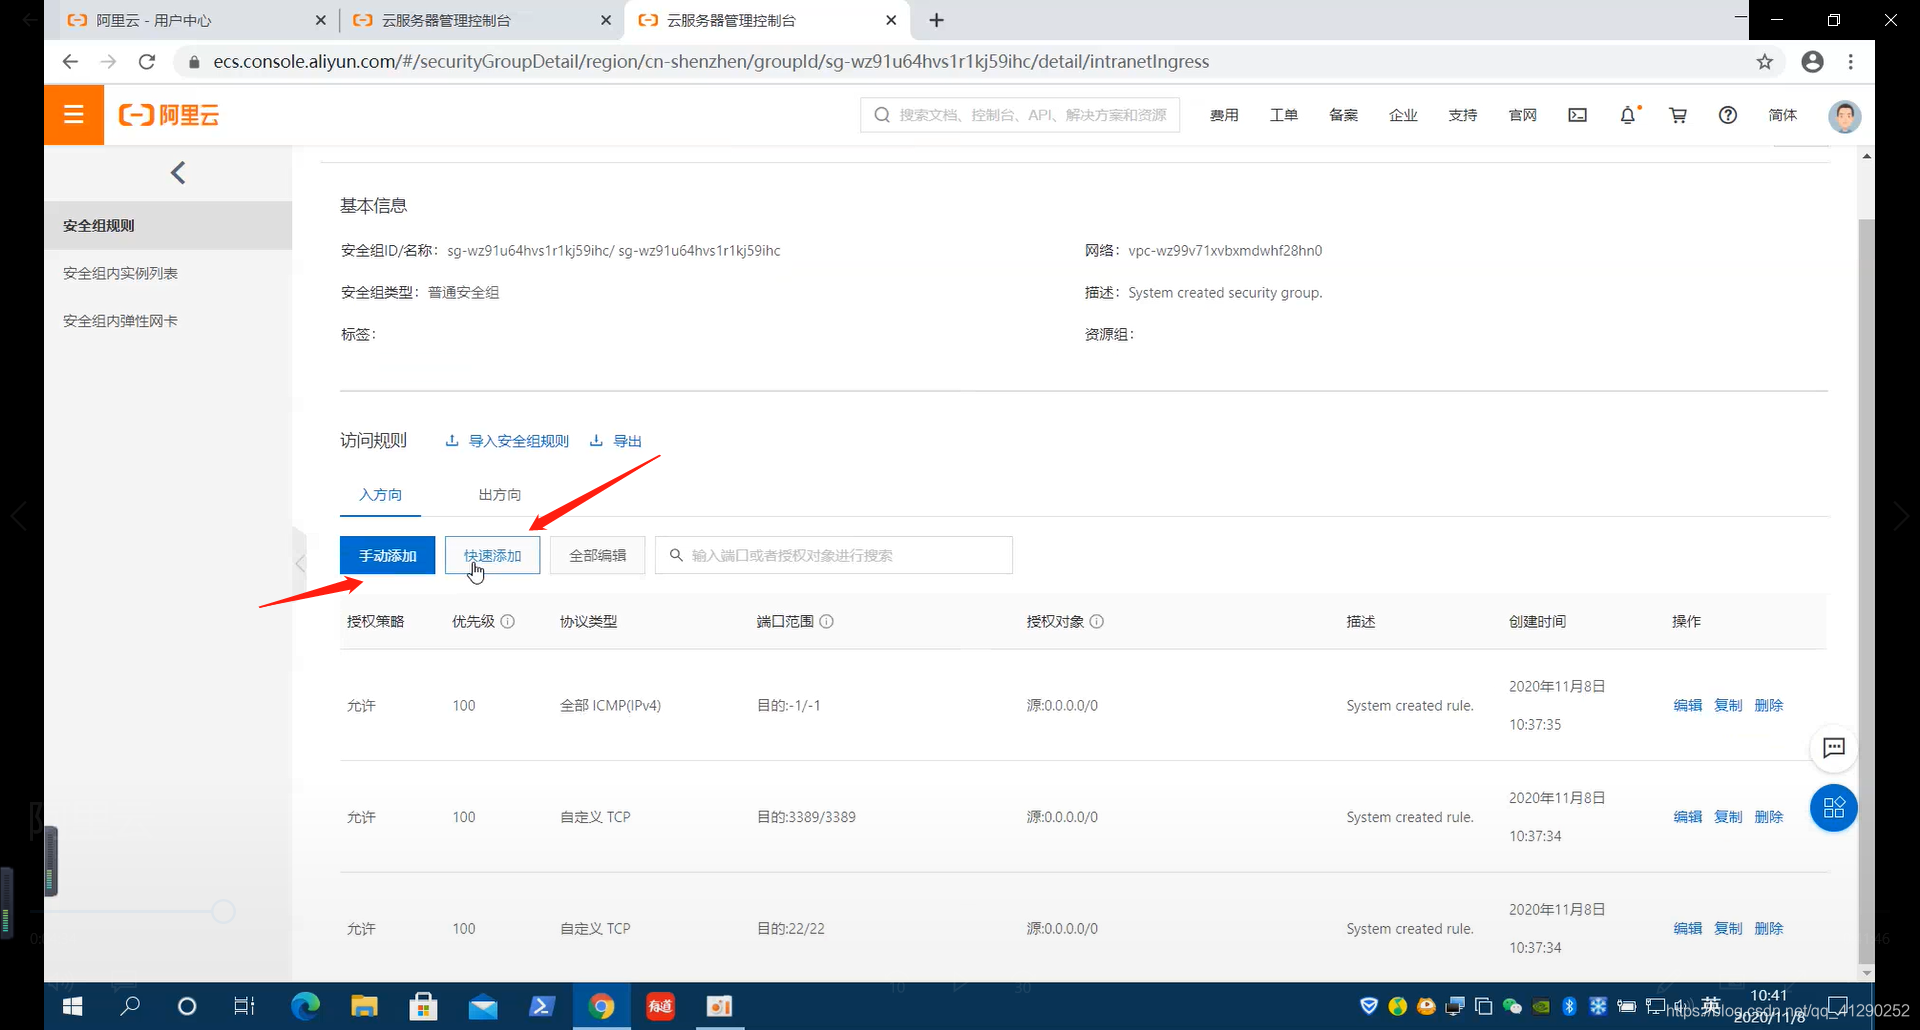
Task: Open the hamburger navigation menu
Action: (73, 114)
